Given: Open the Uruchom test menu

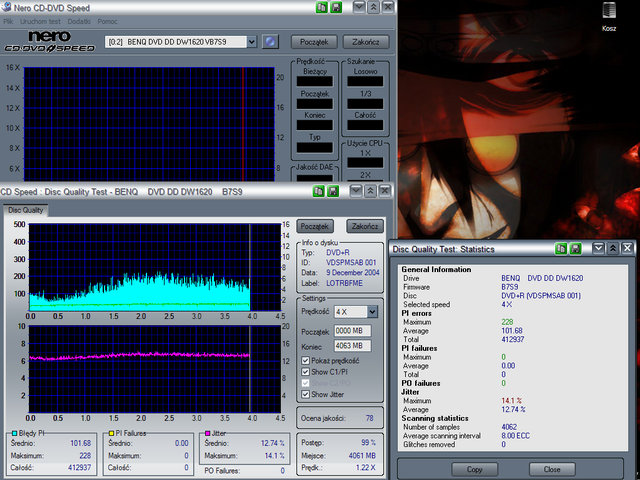Looking at the screenshot, I should [40, 22].
